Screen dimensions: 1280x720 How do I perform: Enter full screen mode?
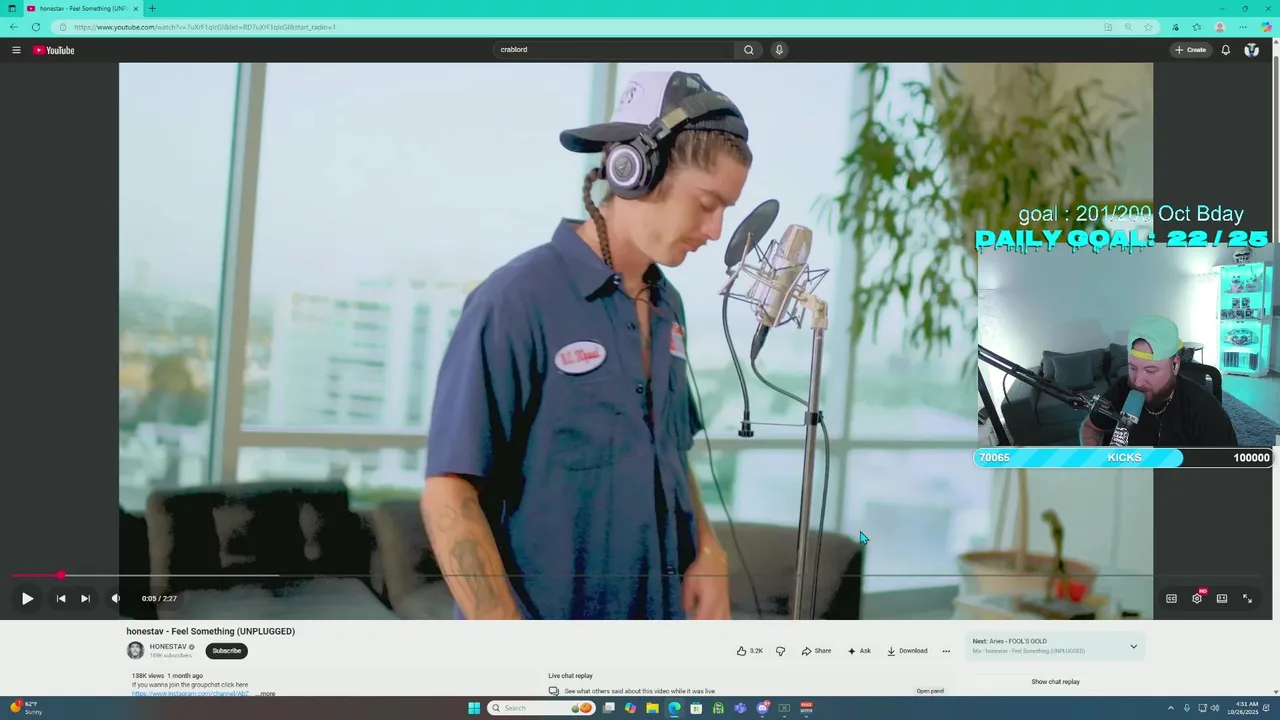[1247, 598]
